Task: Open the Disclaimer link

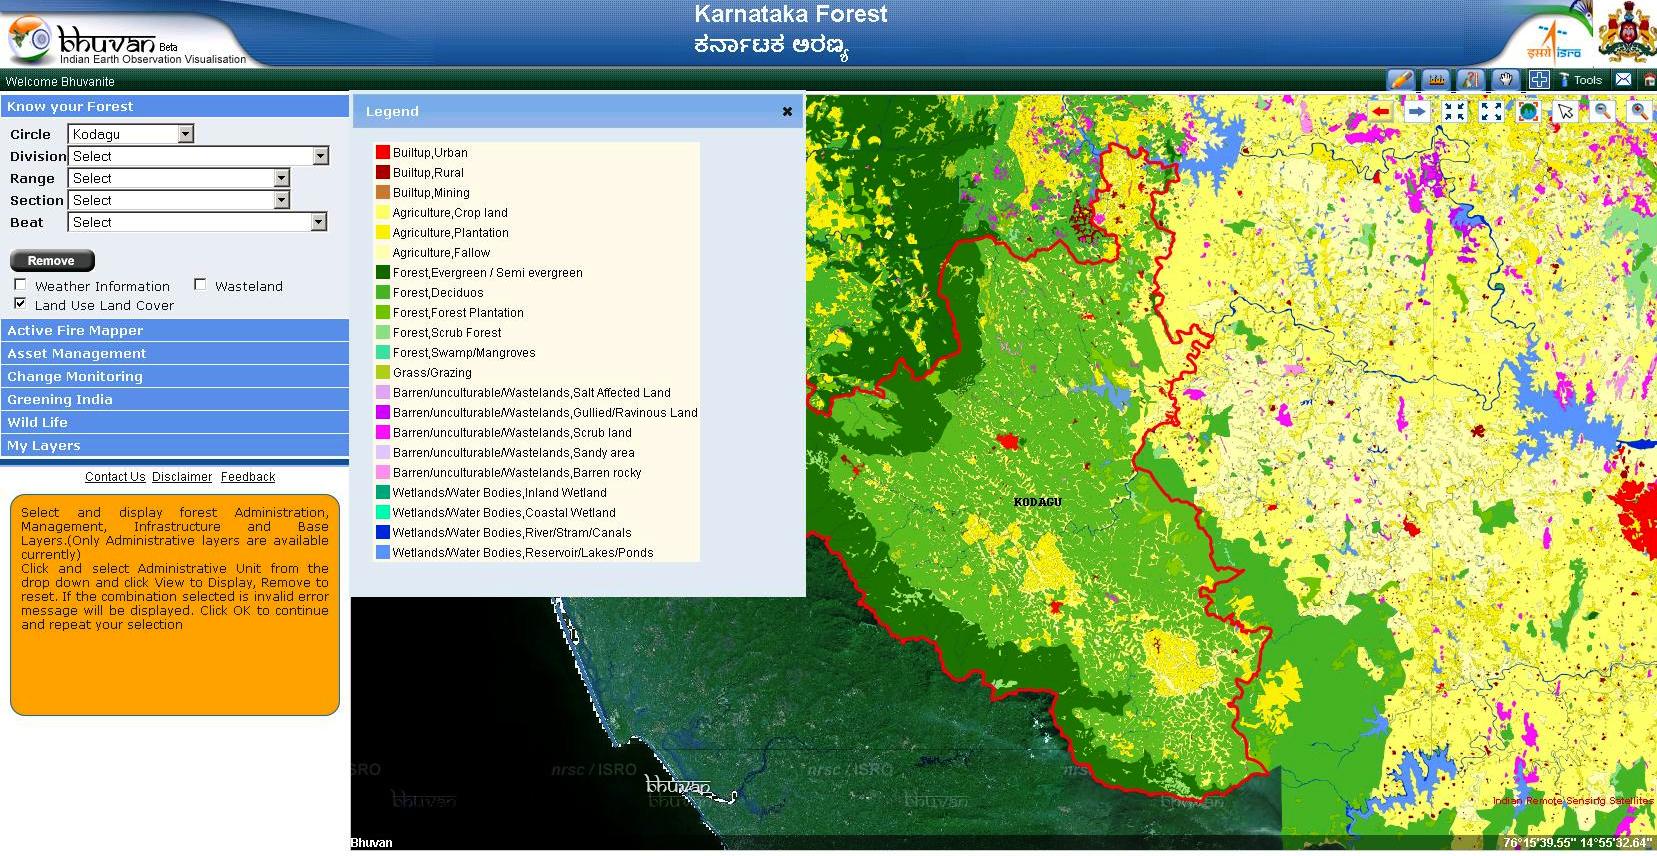Action: tap(182, 477)
